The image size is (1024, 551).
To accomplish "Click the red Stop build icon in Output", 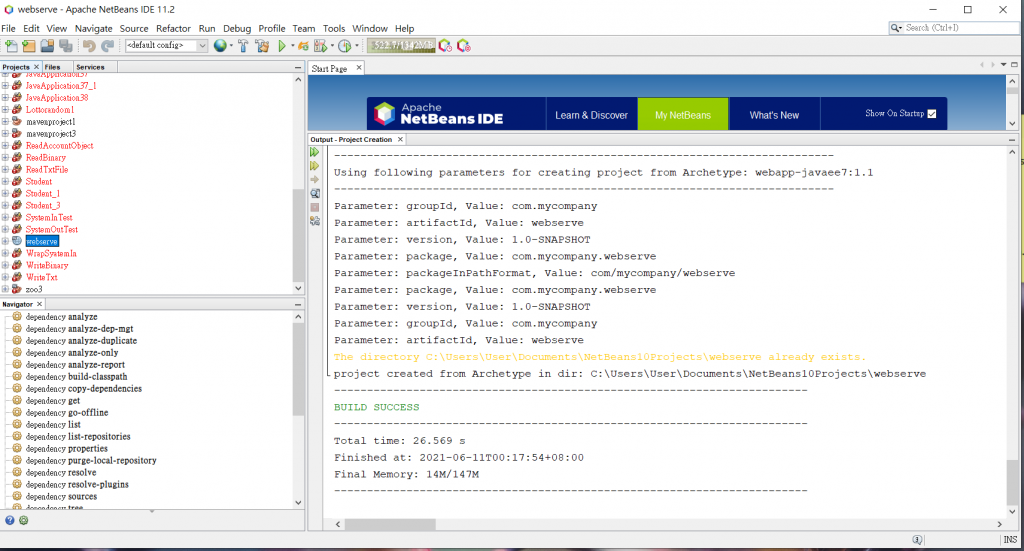I will click(x=315, y=207).
